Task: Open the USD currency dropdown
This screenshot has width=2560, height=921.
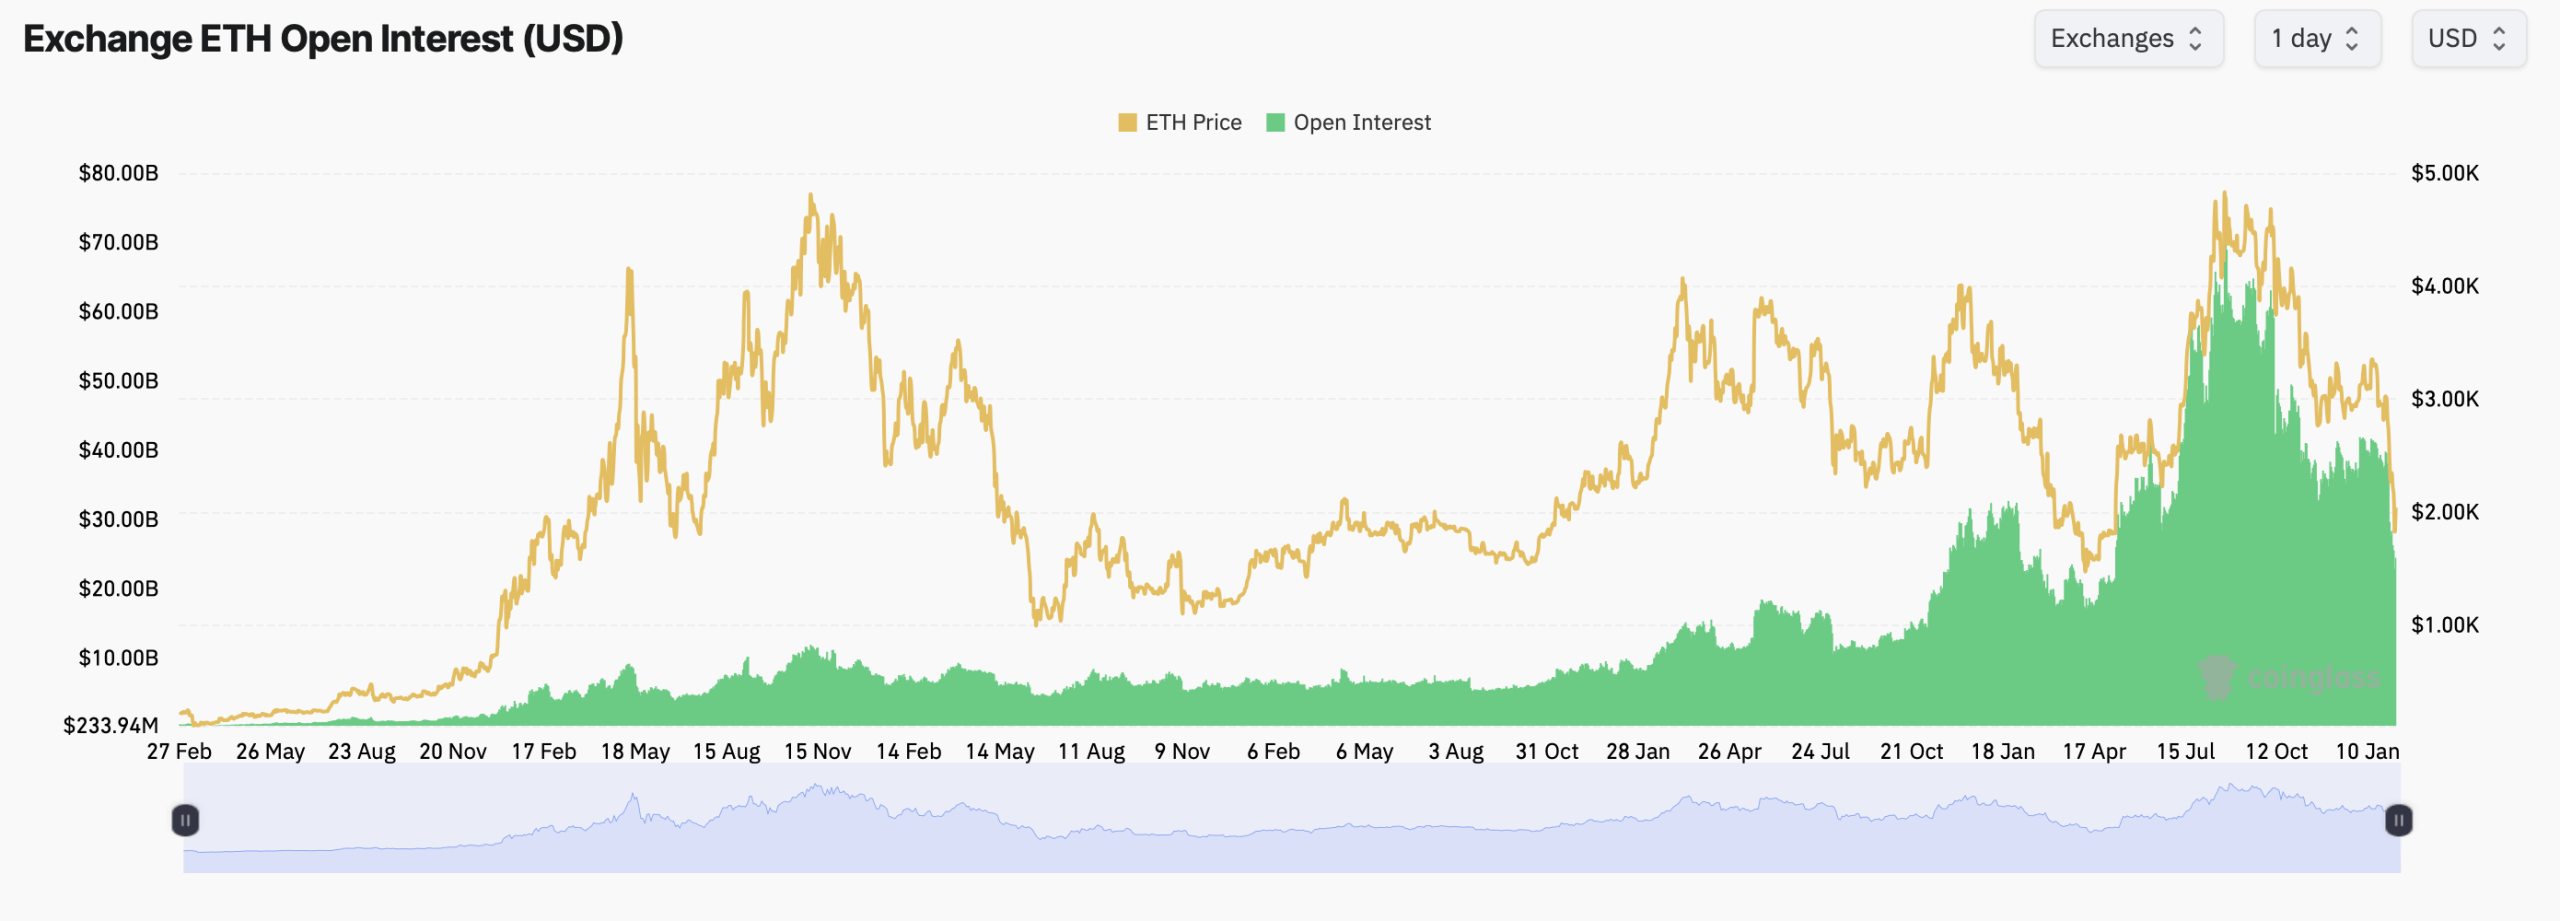Action: (x=2468, y=38)
